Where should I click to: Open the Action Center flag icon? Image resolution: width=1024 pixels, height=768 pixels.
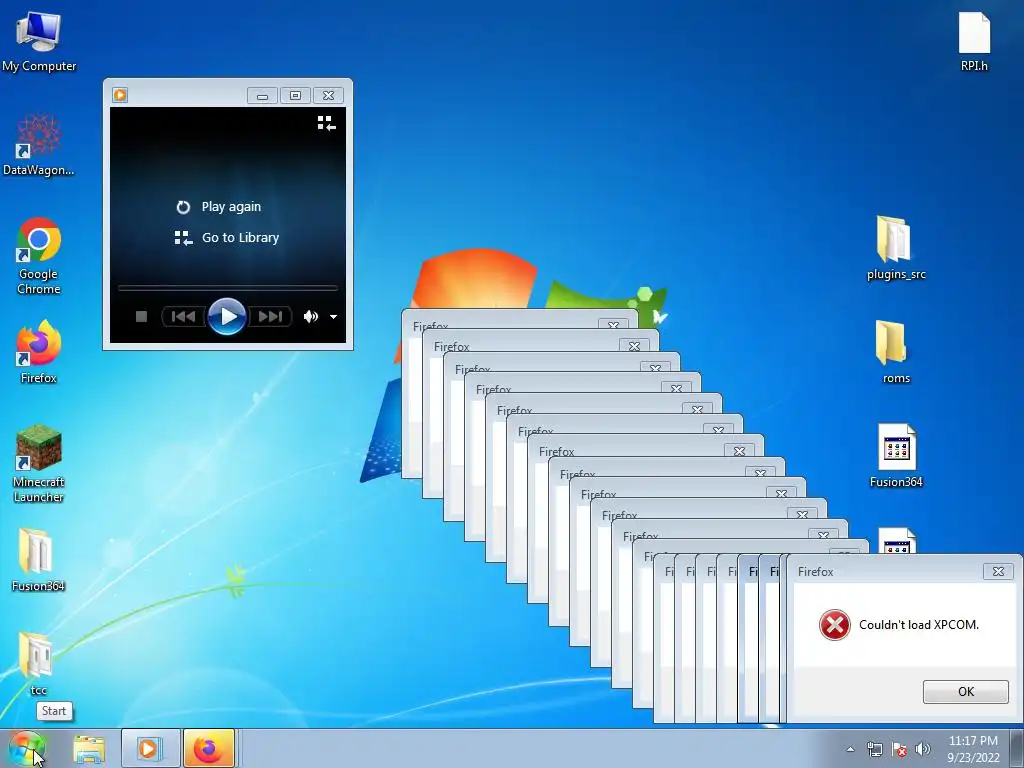pyautogui.click(x=899, y=749)
